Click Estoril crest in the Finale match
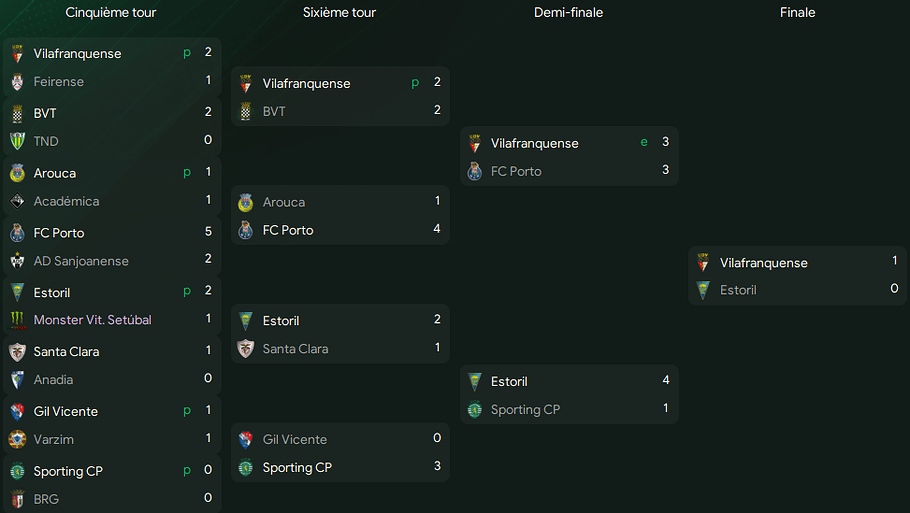 click(703, 290)
